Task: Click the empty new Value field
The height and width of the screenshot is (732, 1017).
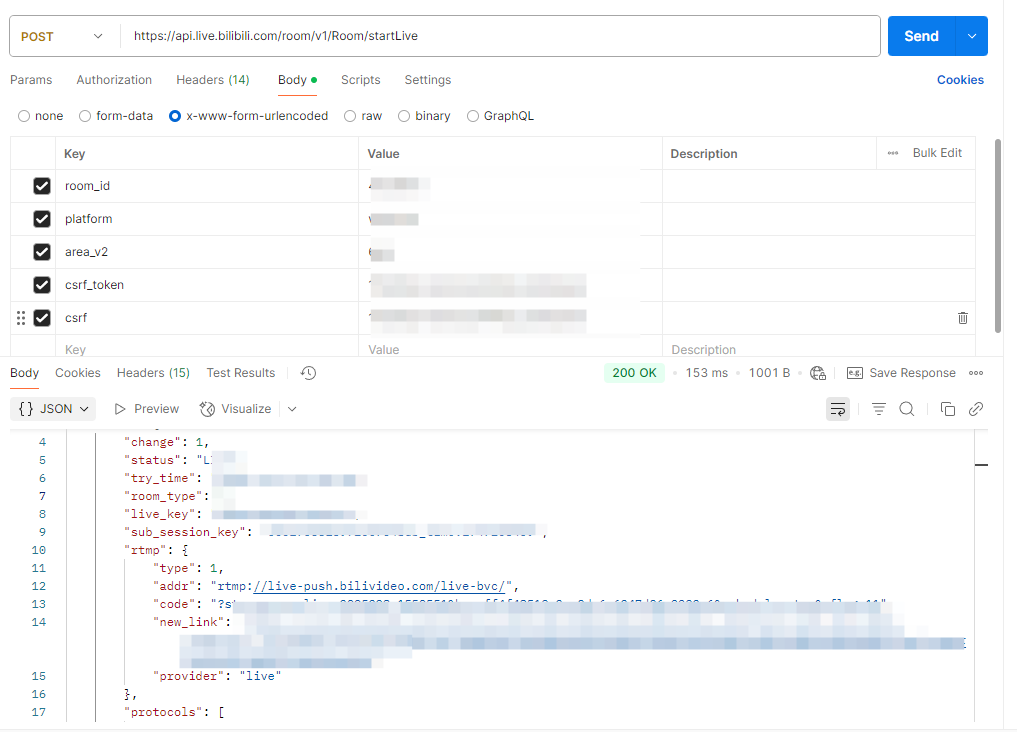Action: (510, 349)
